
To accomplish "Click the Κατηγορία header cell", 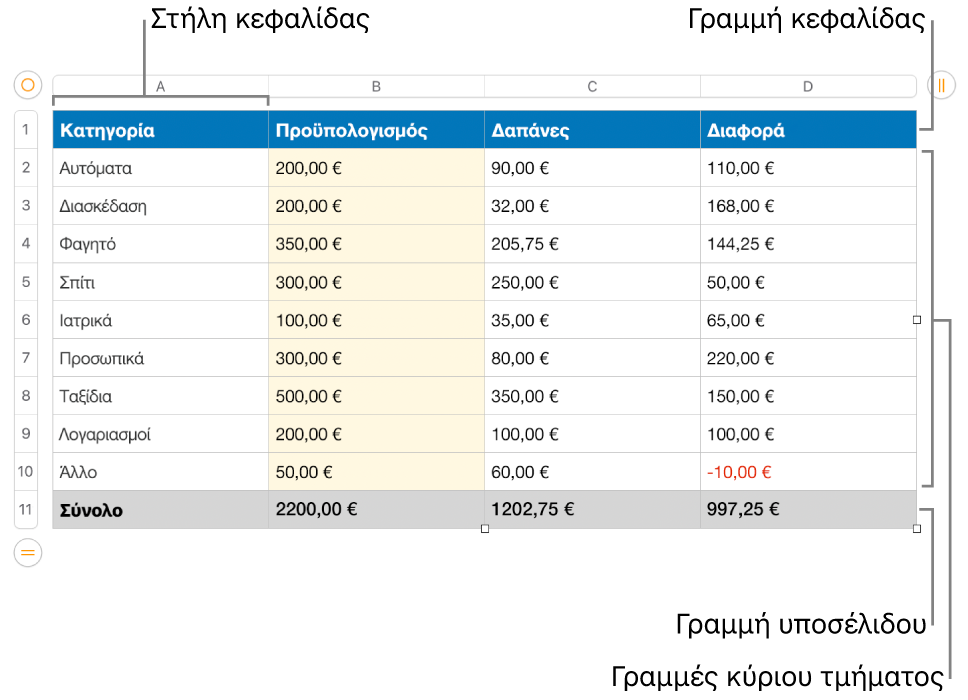I will [161, 130].
